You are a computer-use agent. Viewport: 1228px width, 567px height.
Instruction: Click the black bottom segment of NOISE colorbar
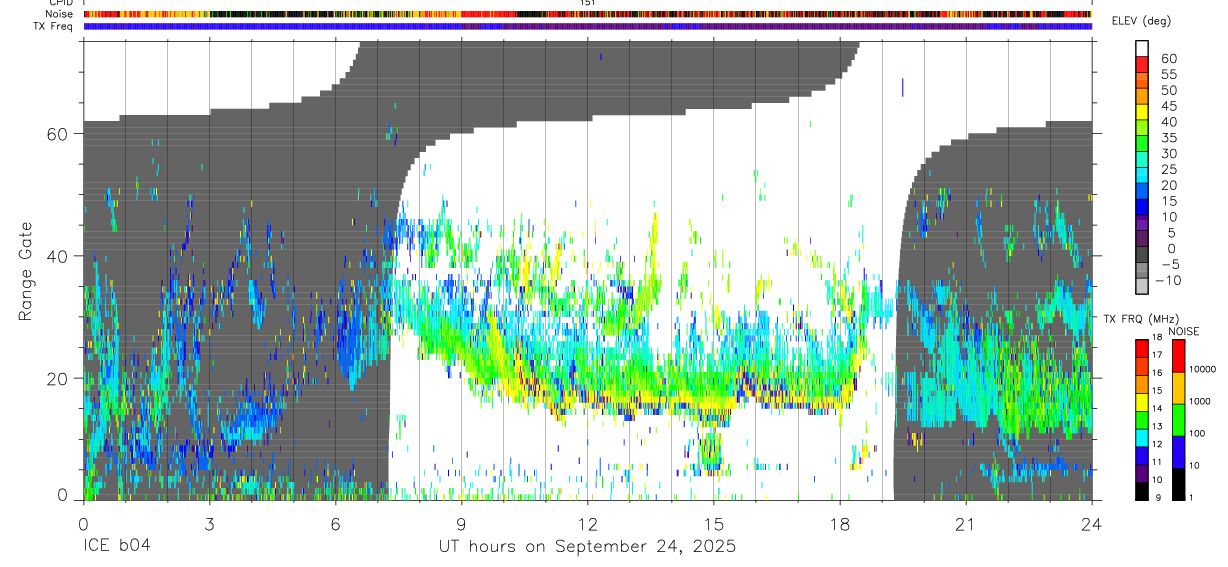click(x=1178, y=484)
